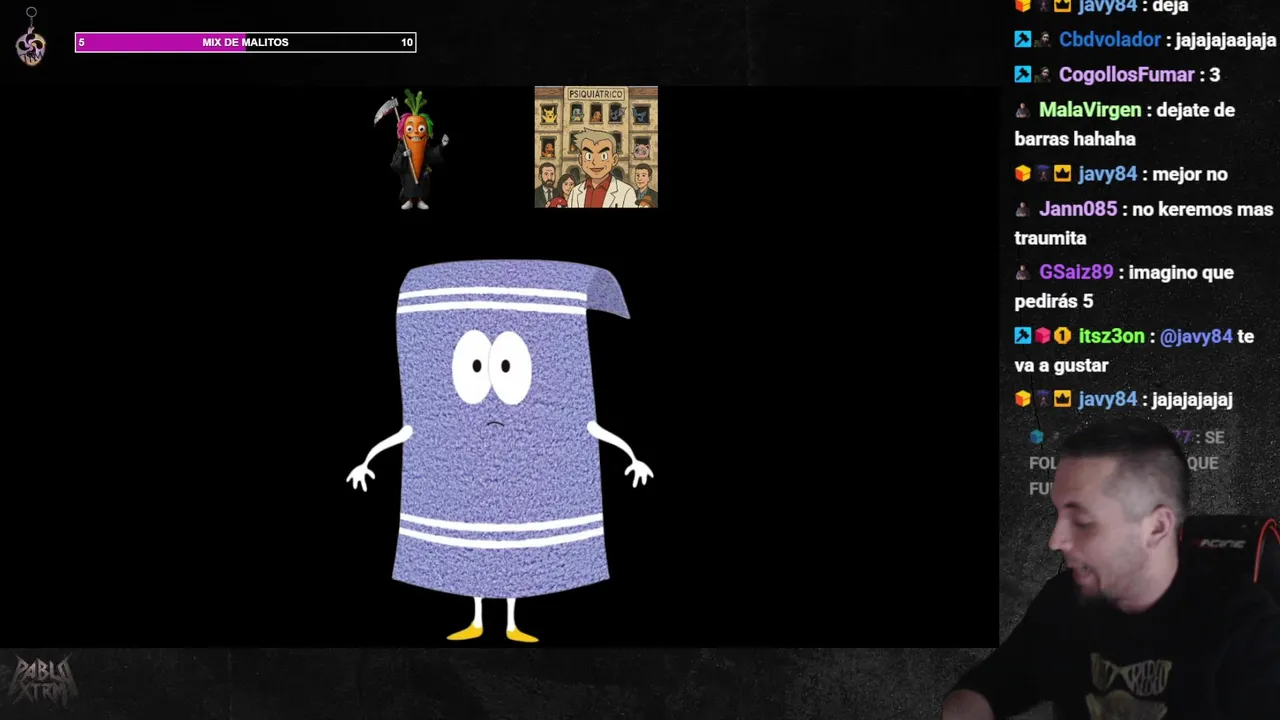Click the @javy84 mention in itsz3on's message
The image size is (1280, 720).
1196,336
